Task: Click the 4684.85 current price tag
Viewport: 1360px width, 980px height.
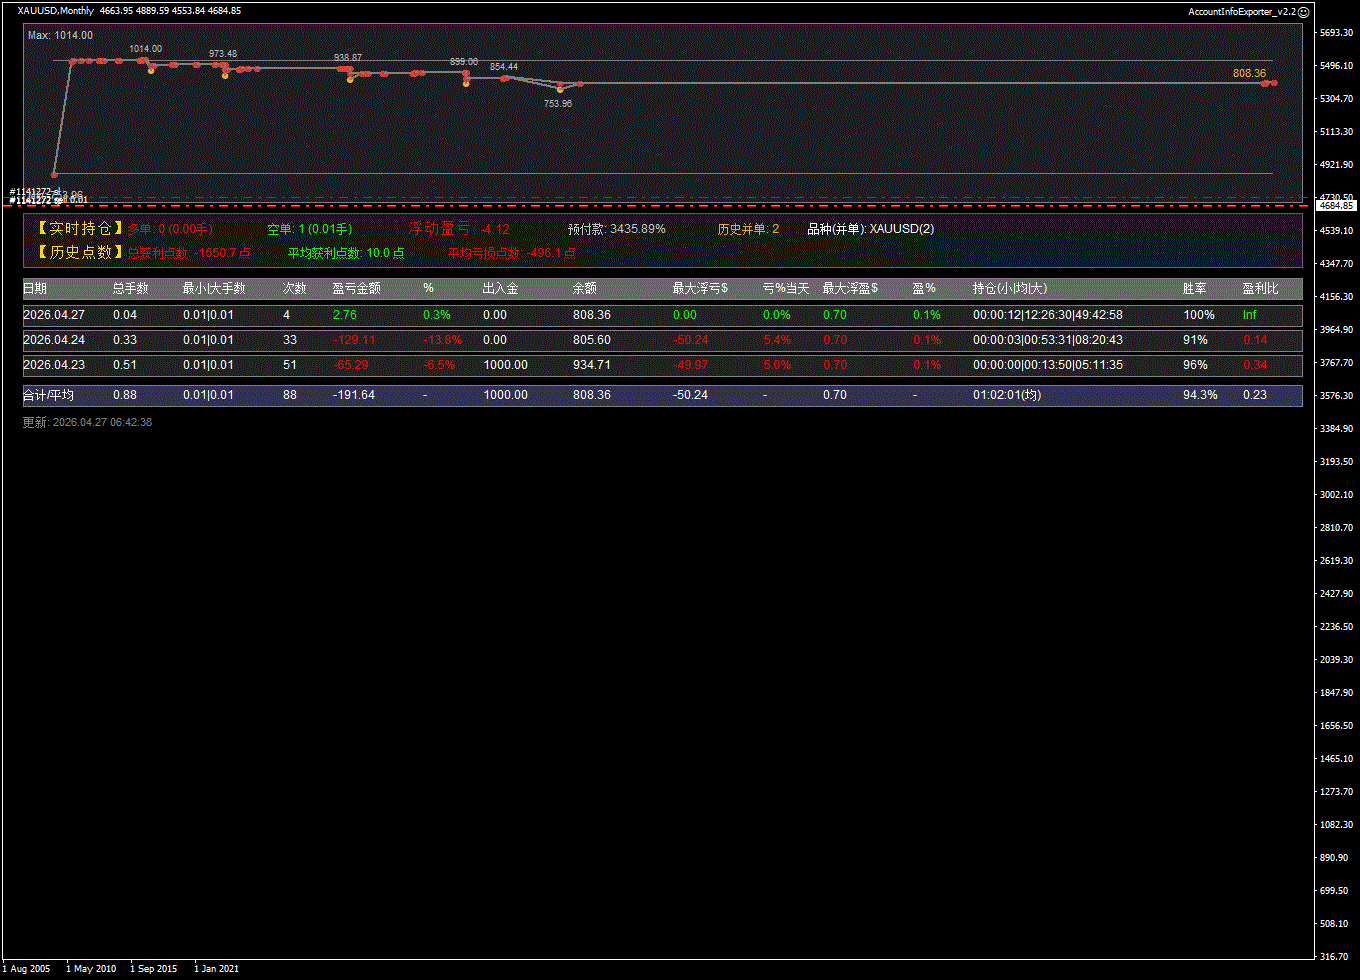Action: tap(1336, 205)
